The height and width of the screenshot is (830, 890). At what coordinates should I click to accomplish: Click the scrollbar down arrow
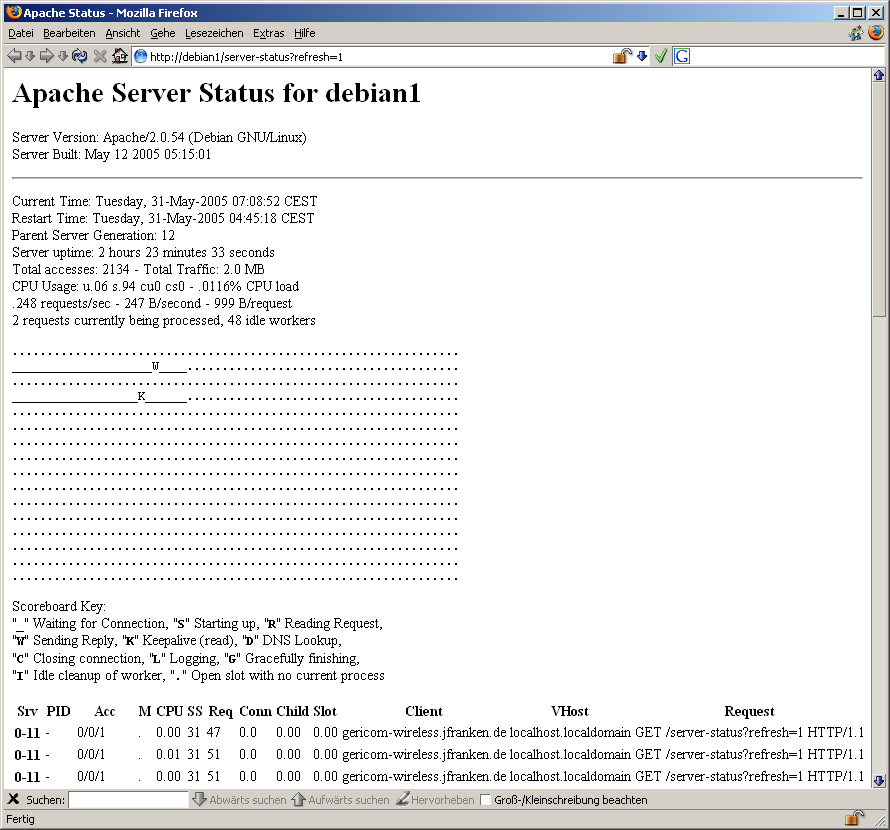click(x=879, y=781)
